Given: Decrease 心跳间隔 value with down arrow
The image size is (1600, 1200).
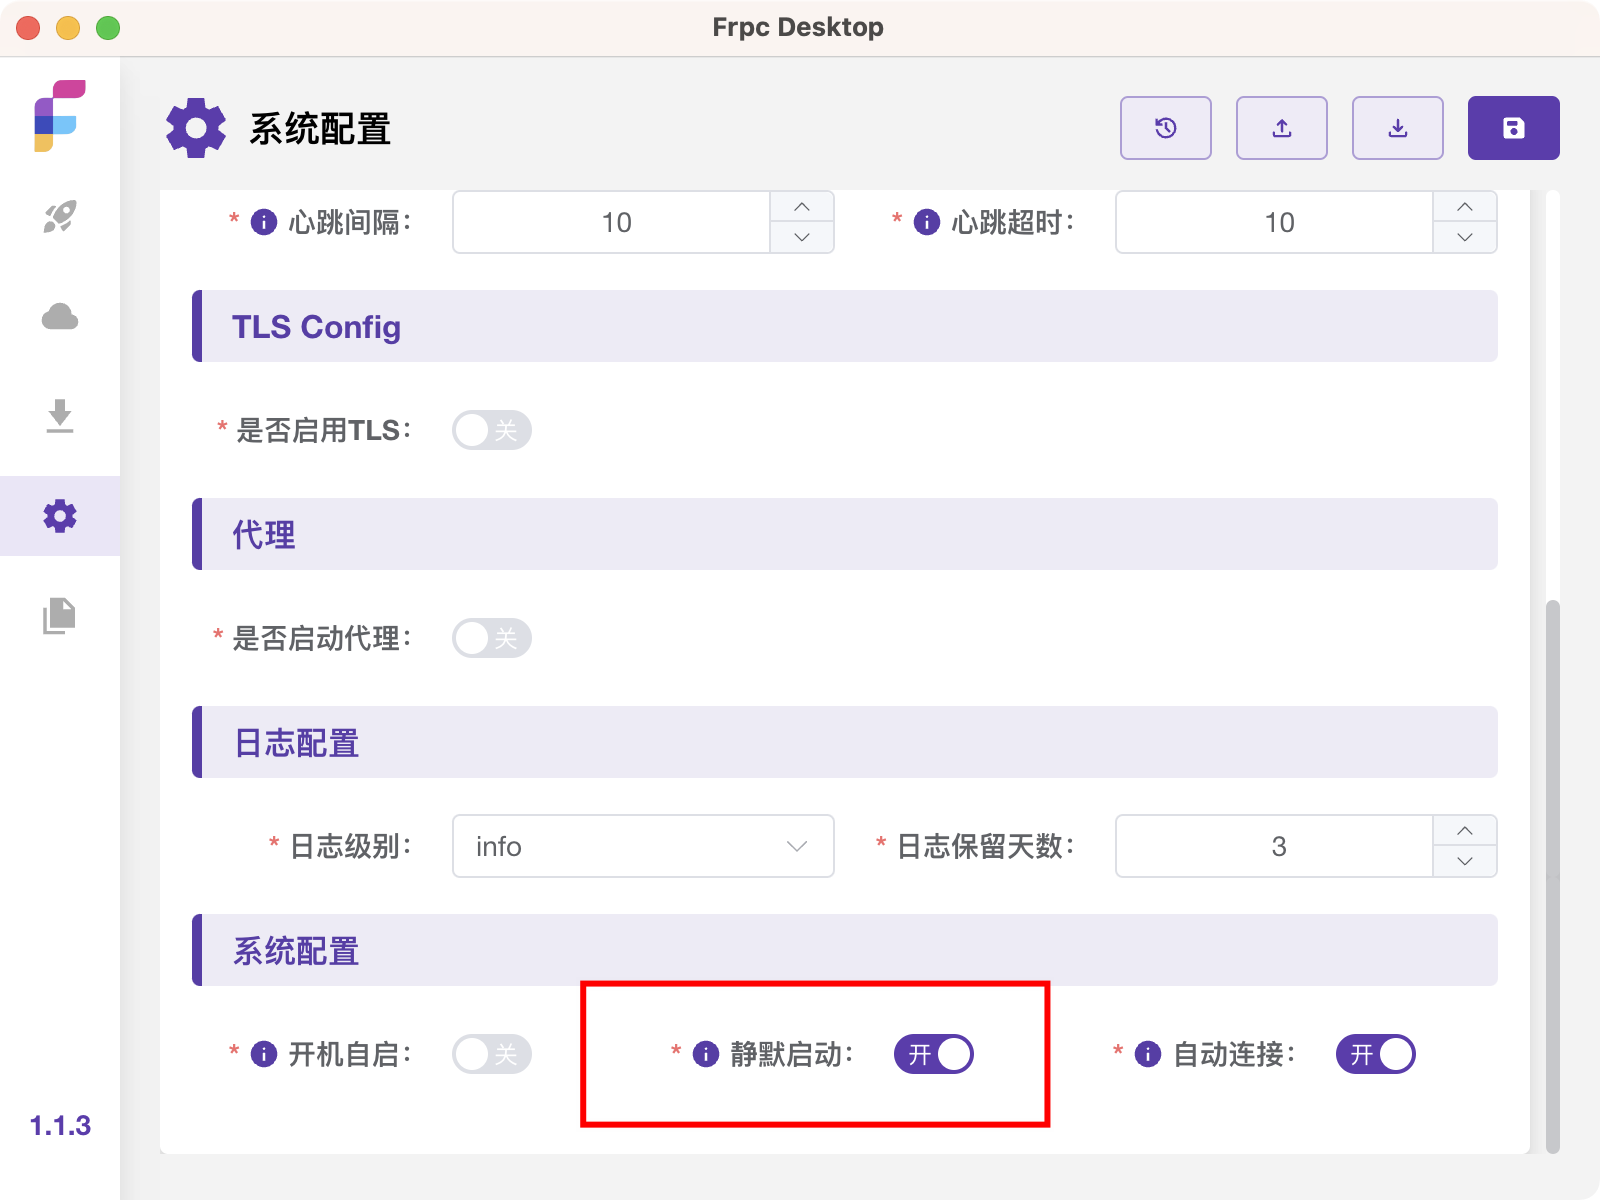Looking at the screenshot, I should click(x=802, y=237).
